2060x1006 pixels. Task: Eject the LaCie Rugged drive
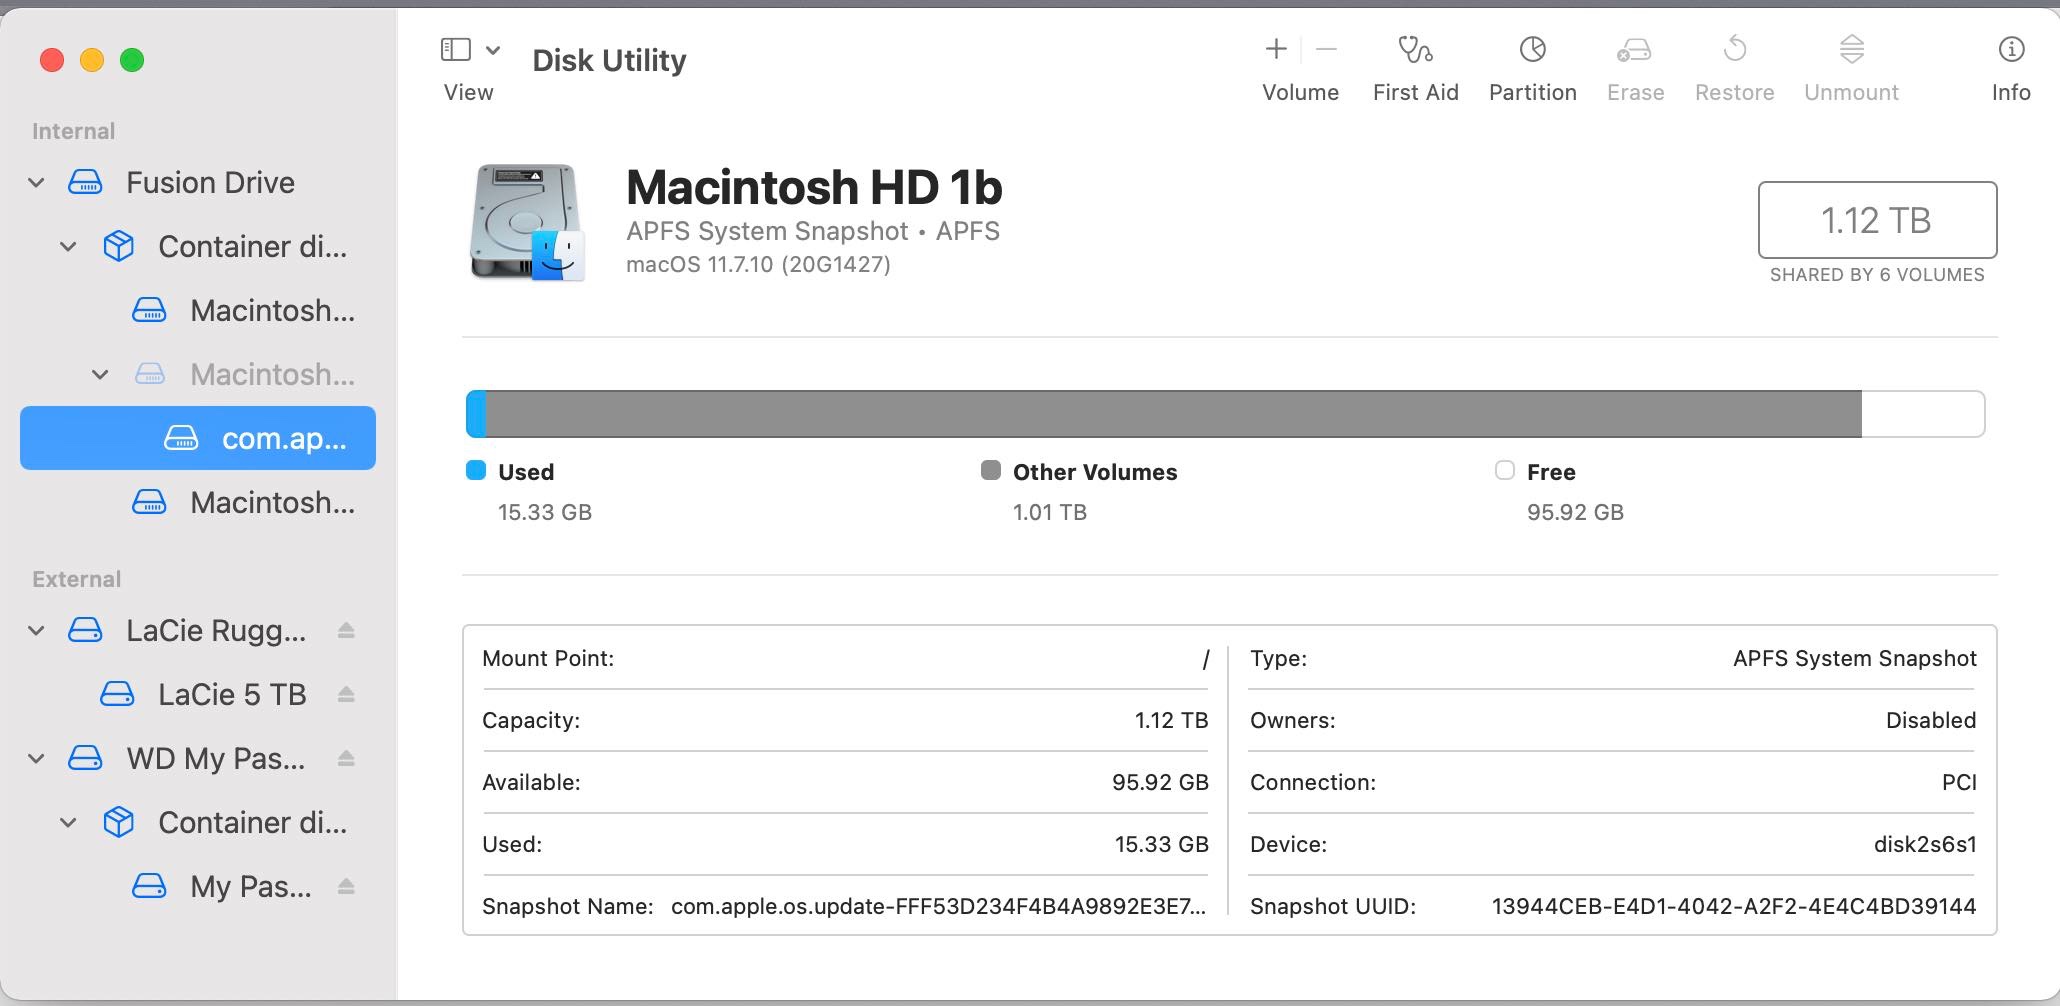346,631
